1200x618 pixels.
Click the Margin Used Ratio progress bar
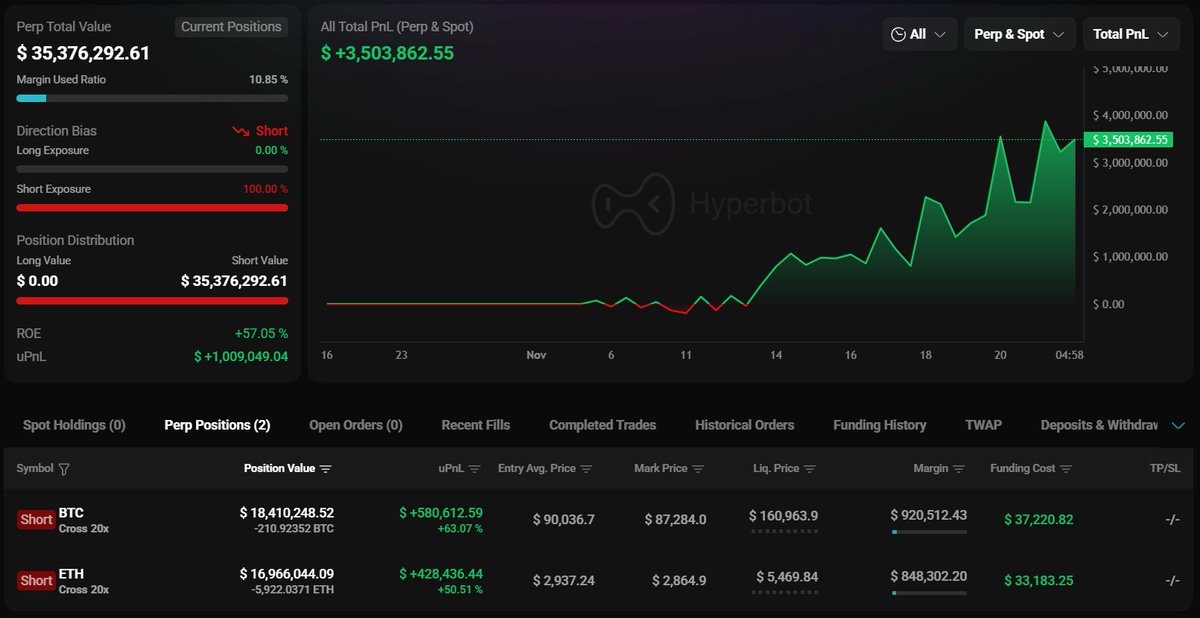pos(152,98)
